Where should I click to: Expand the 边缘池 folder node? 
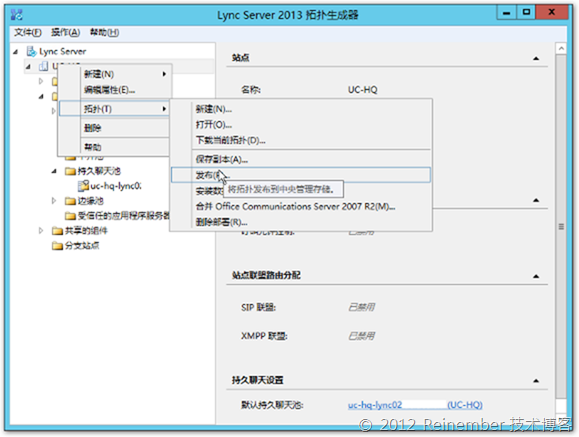tap(54, 201)
